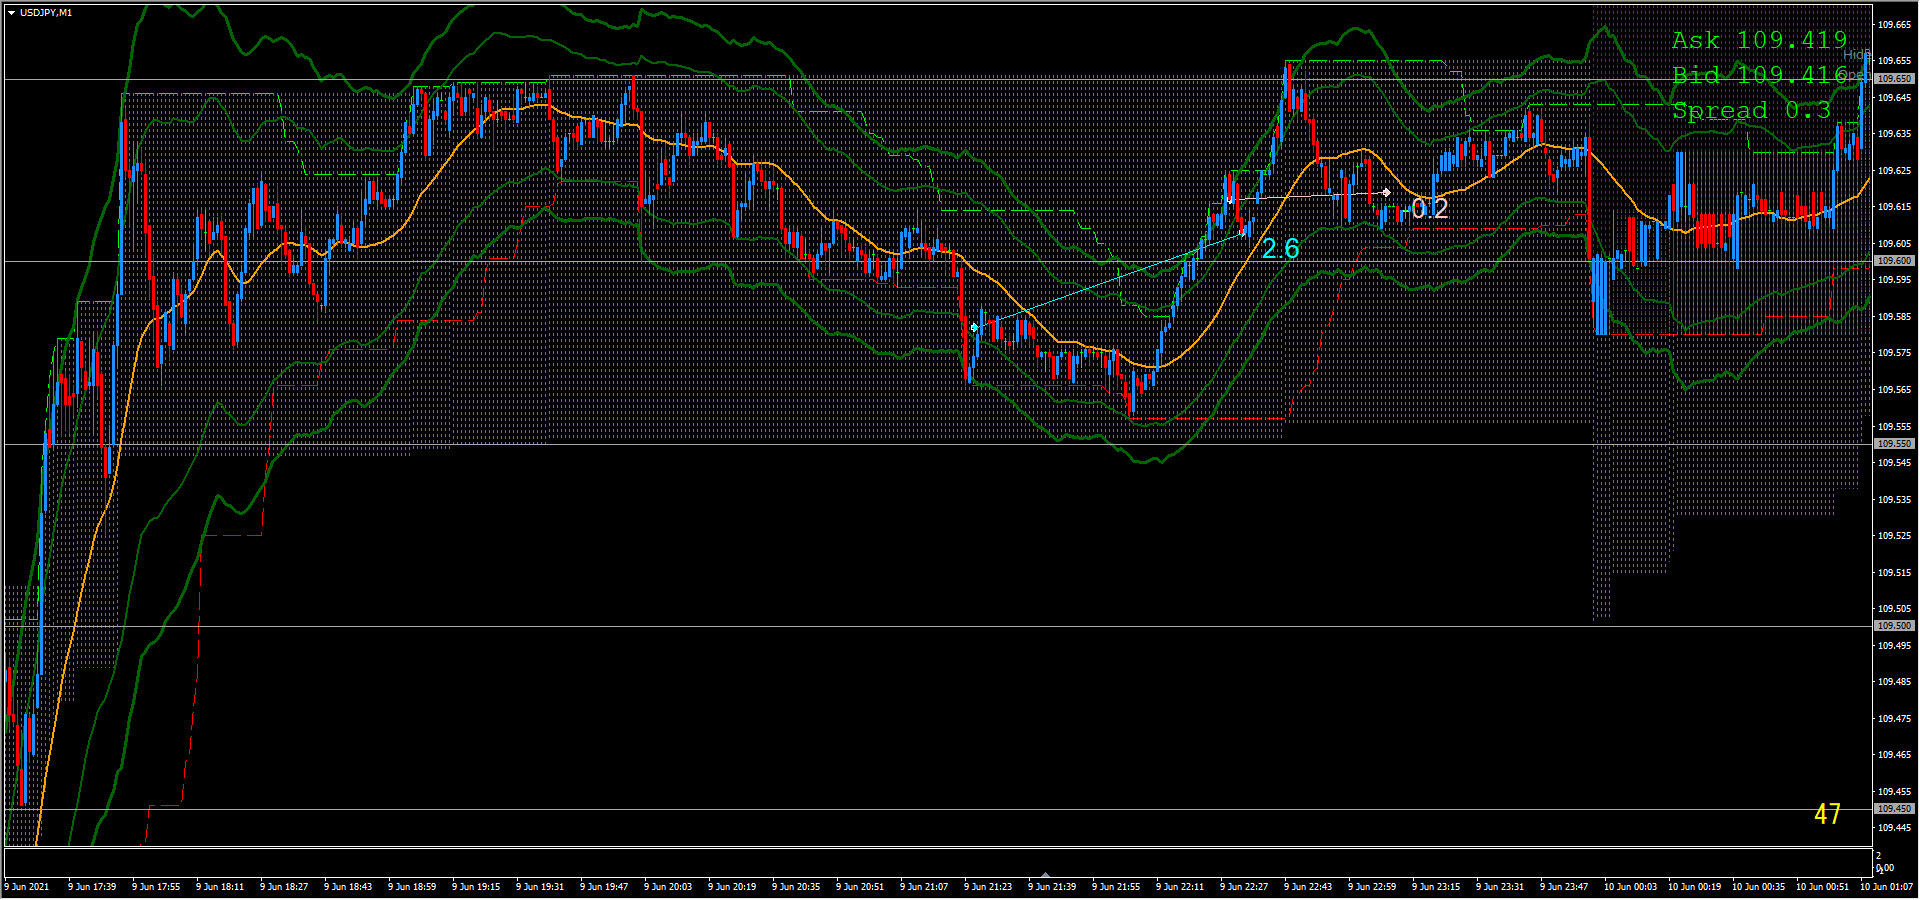Click the chart shift triangle on time axis
The width and height of the screenshot is (1920, 900).
(x=1045, y=874)
